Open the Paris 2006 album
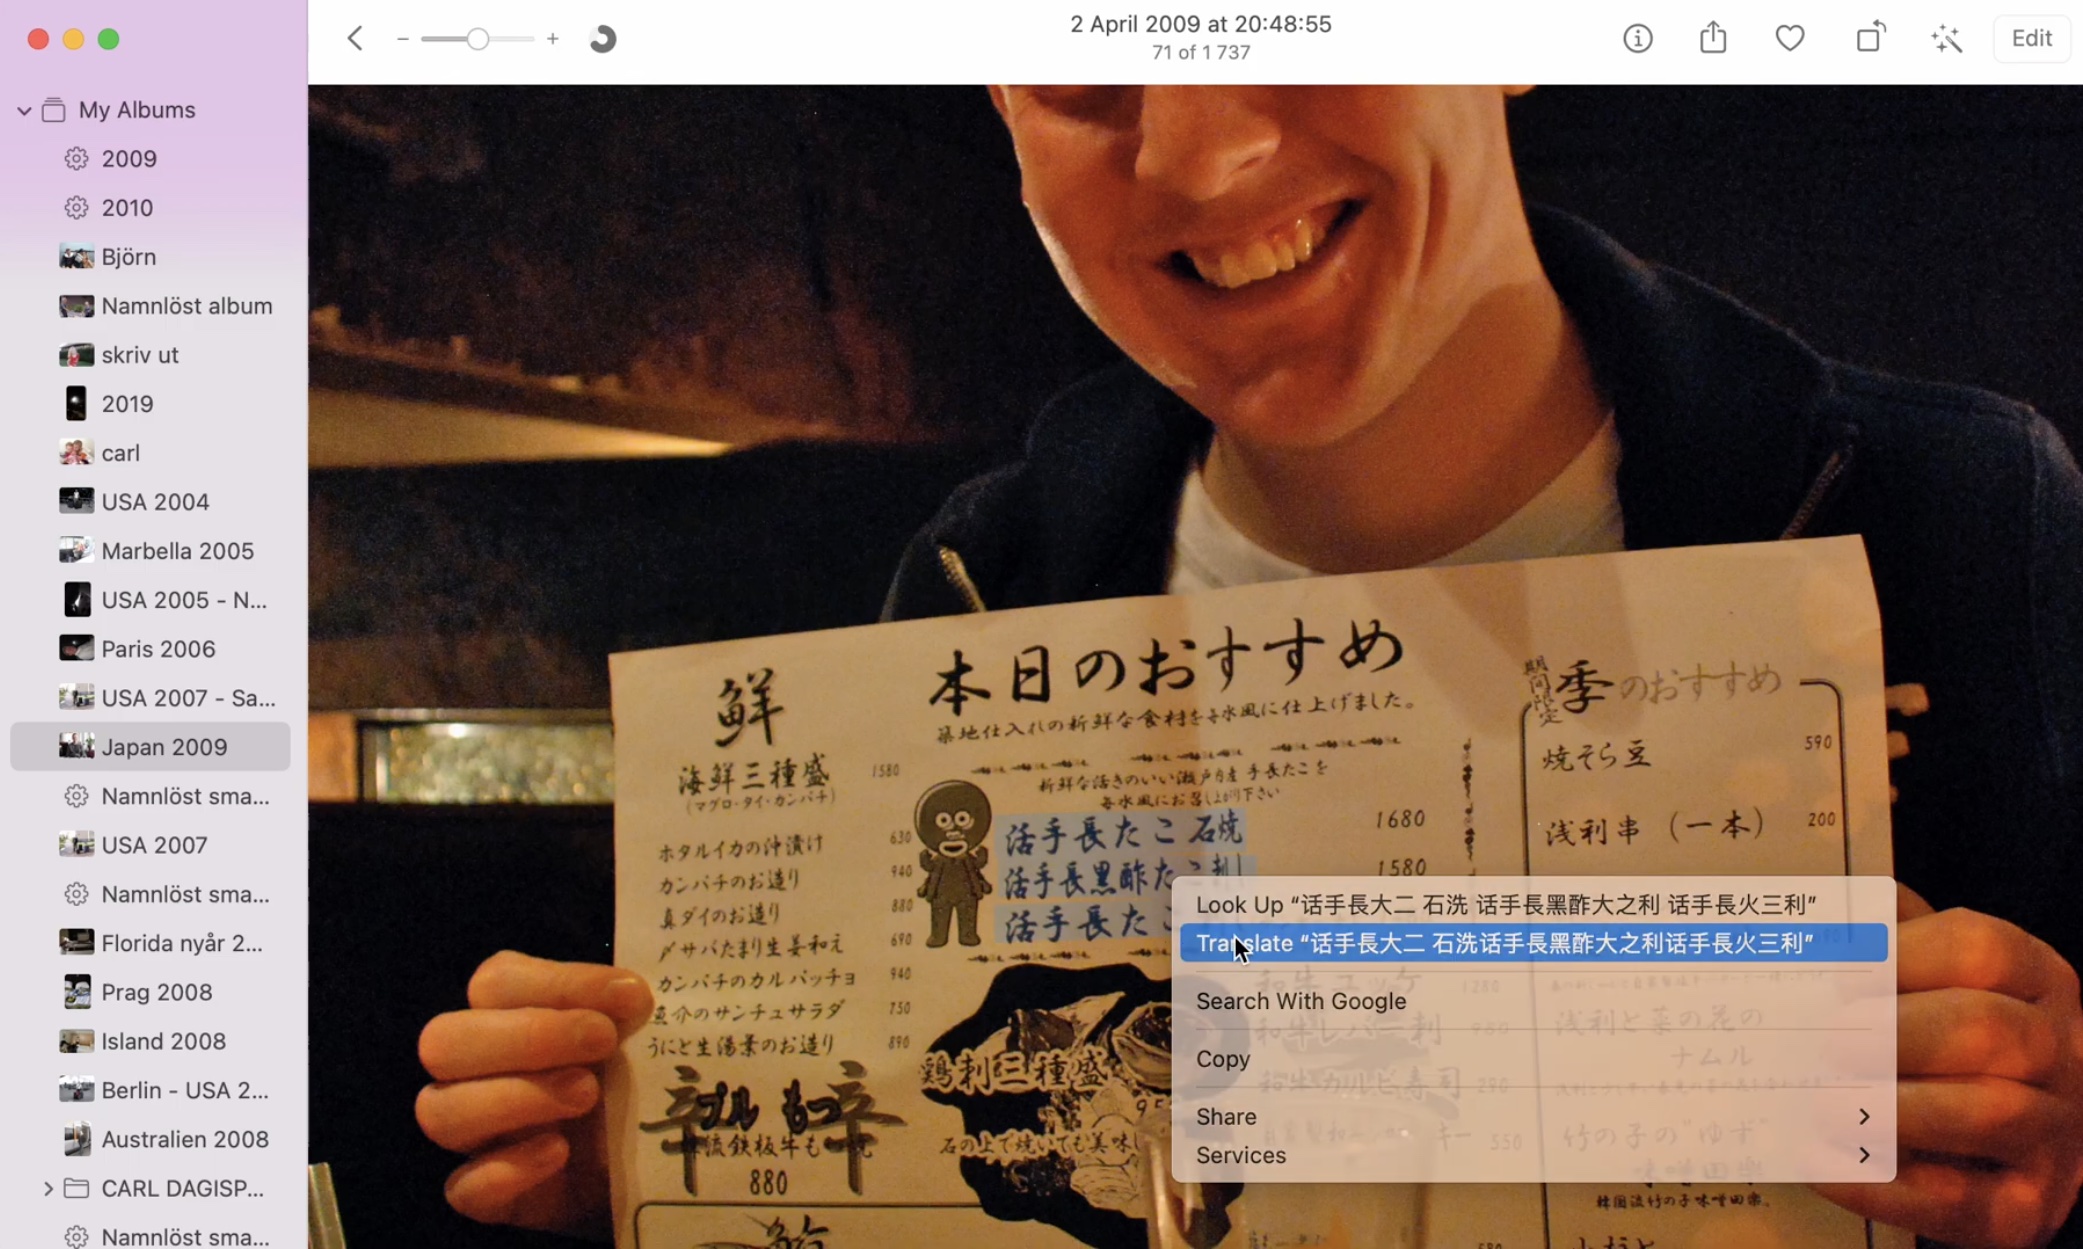Viewport: 2083px width, 1249px height. (x=150, y=649)
